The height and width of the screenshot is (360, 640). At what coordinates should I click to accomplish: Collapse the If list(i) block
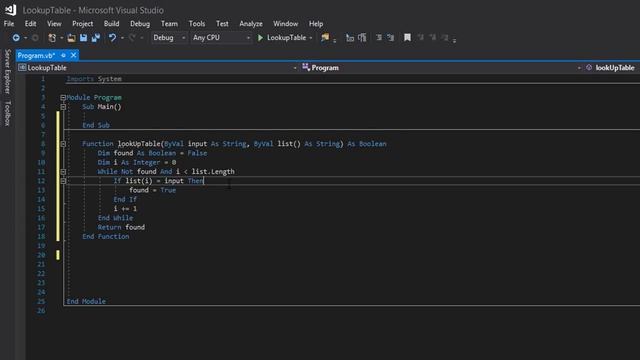pos(63,181)
